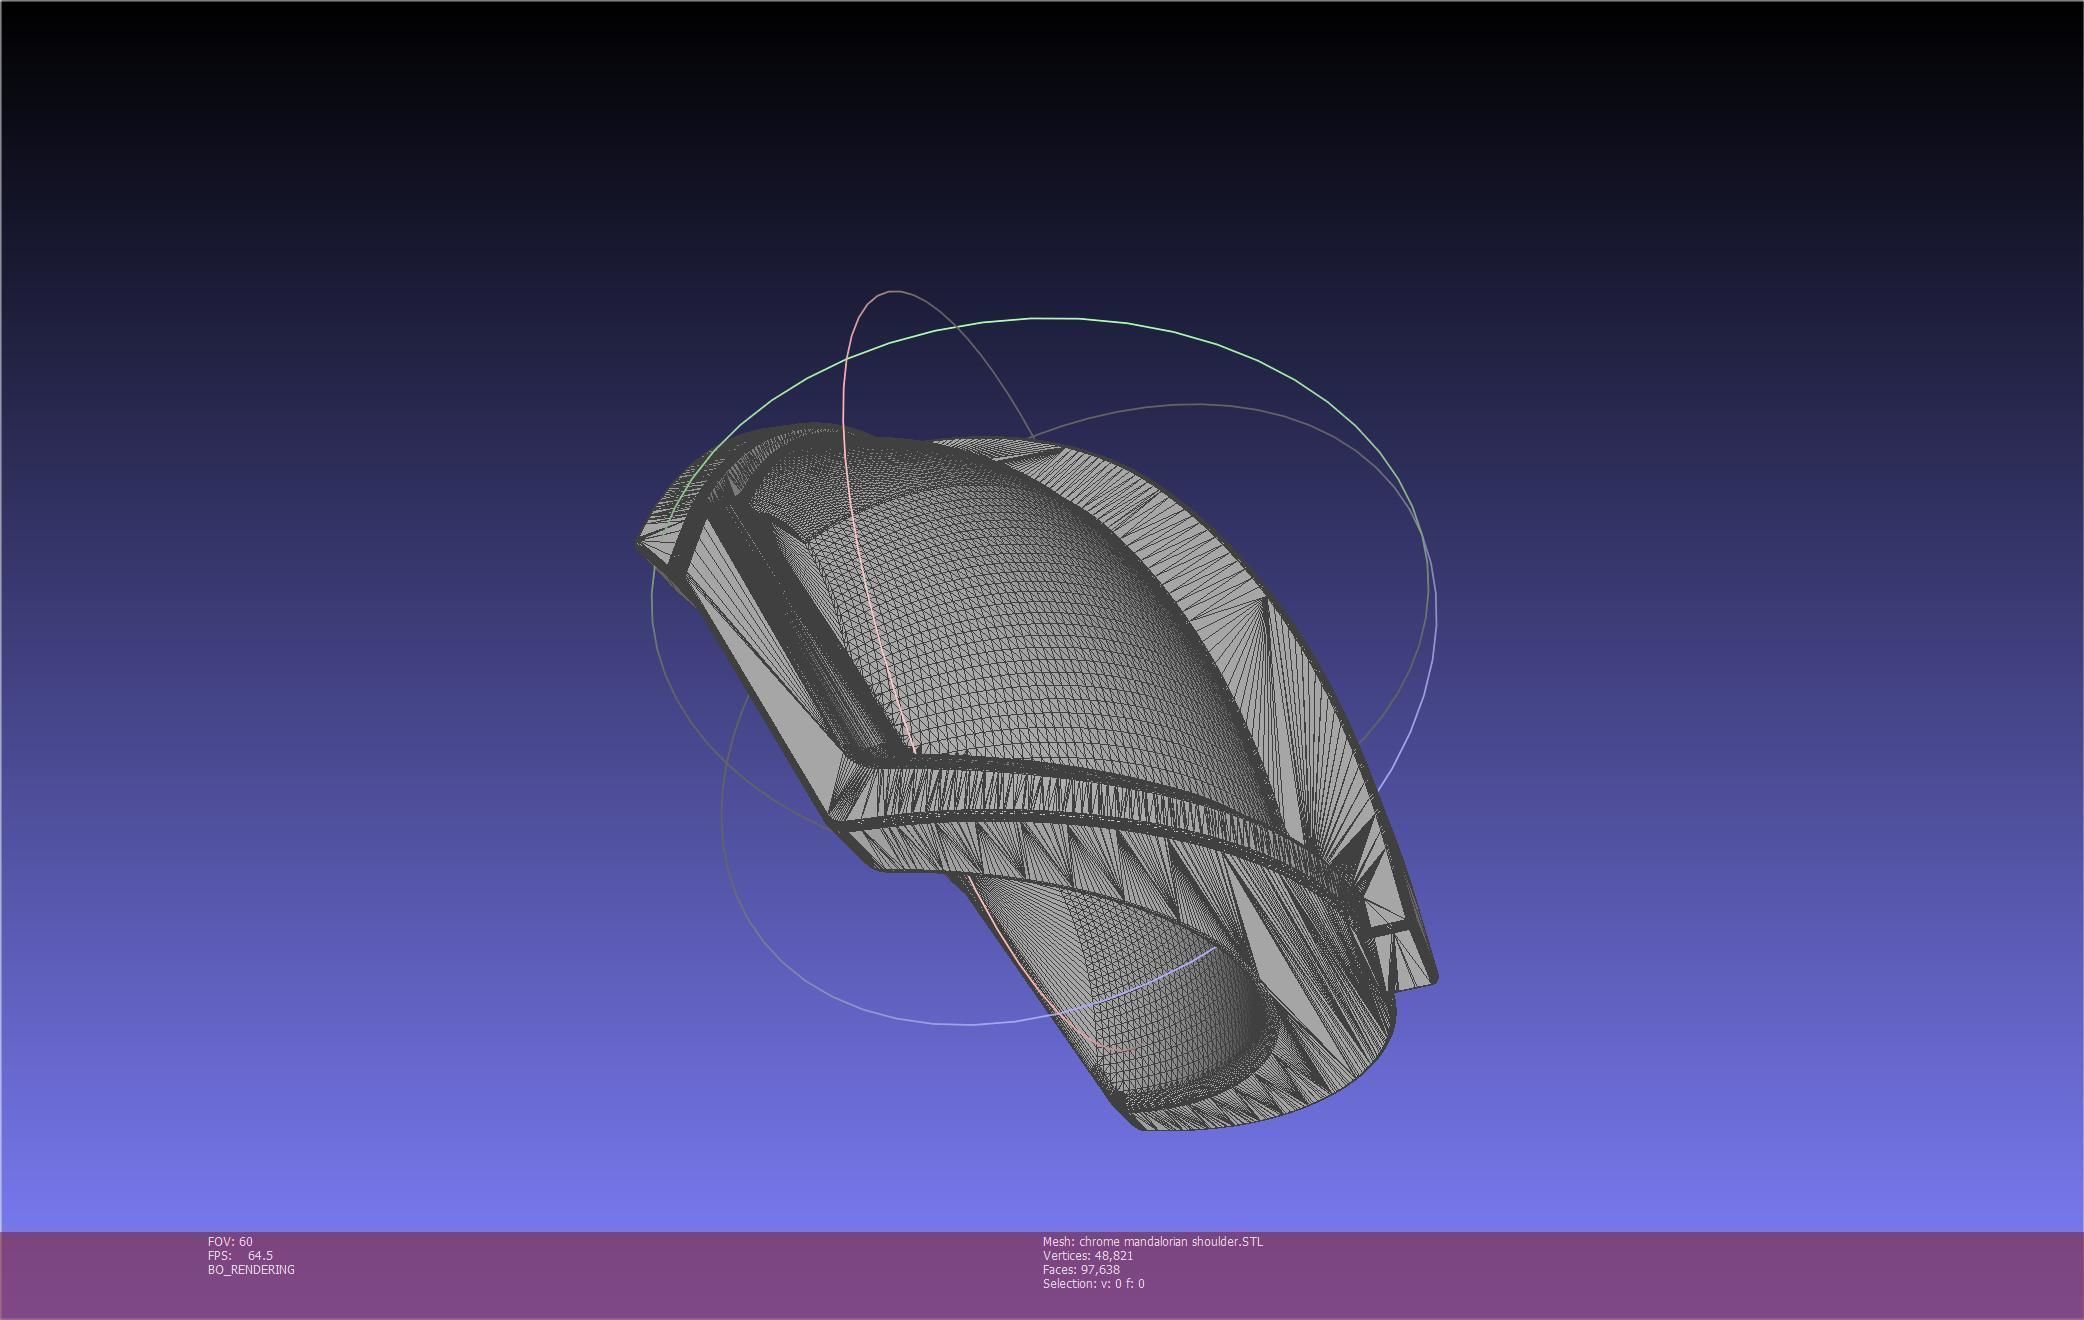Click the Vertices: 48,821 entry

pyautogui.click(x=1088, y=1255)
